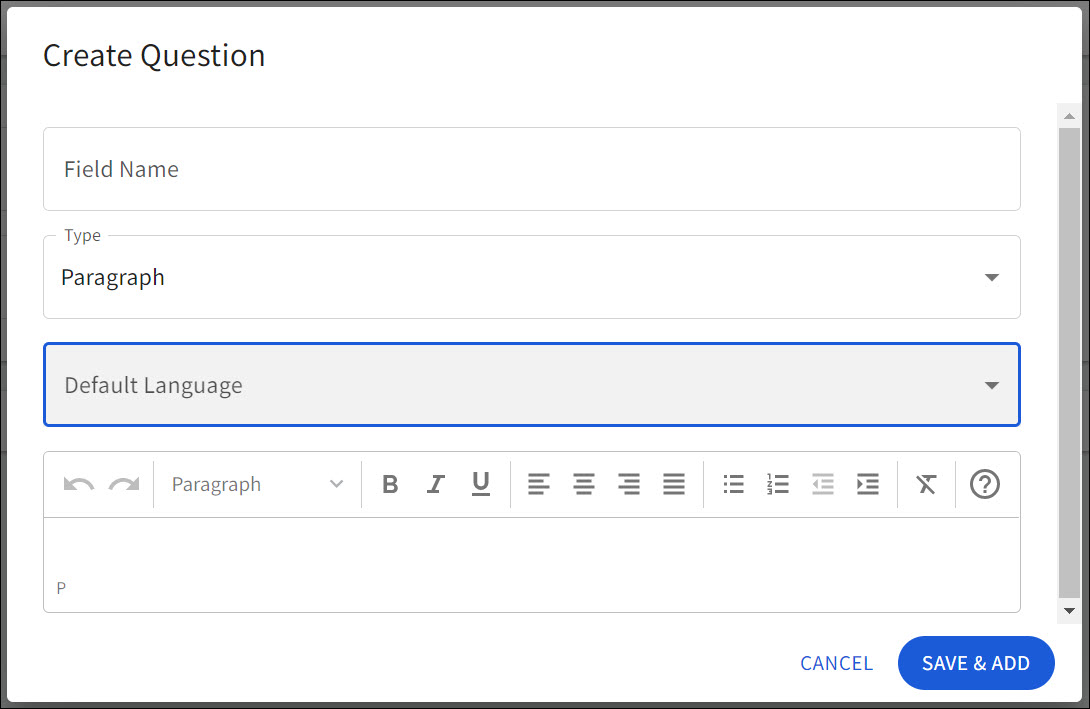Screen dimensions: 1090x709
Task: Click inside the Field Name input
Action: [x=530, y=169]
